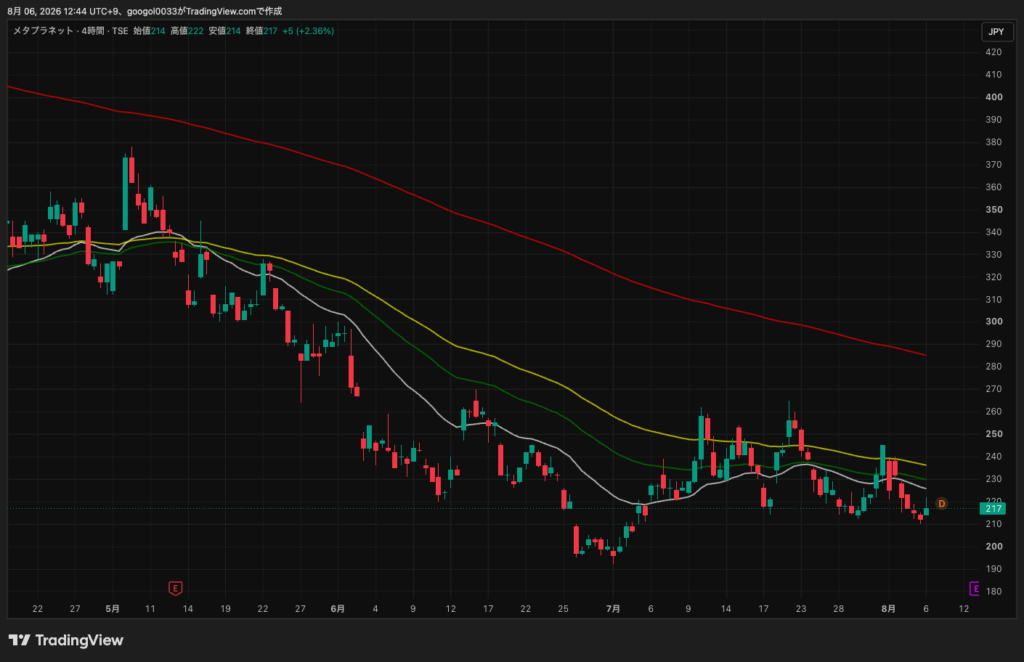Click the red earnings E marker near May 14
The image size is (1024, 662).
[175, 588]
